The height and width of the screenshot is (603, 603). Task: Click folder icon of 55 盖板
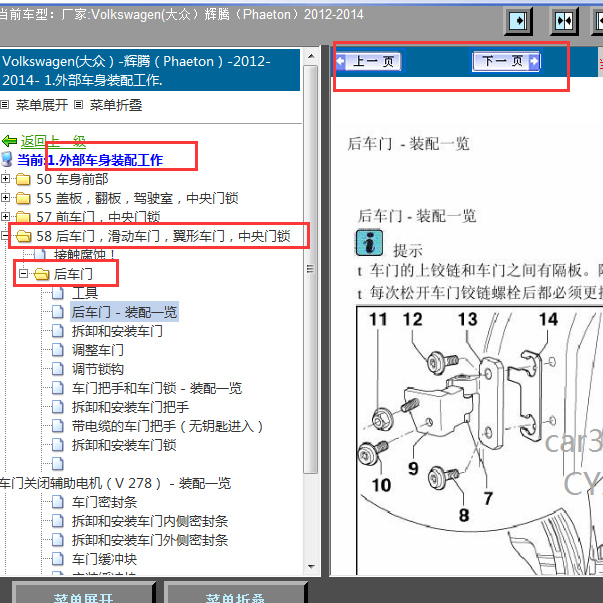click(x=23, y=198)
